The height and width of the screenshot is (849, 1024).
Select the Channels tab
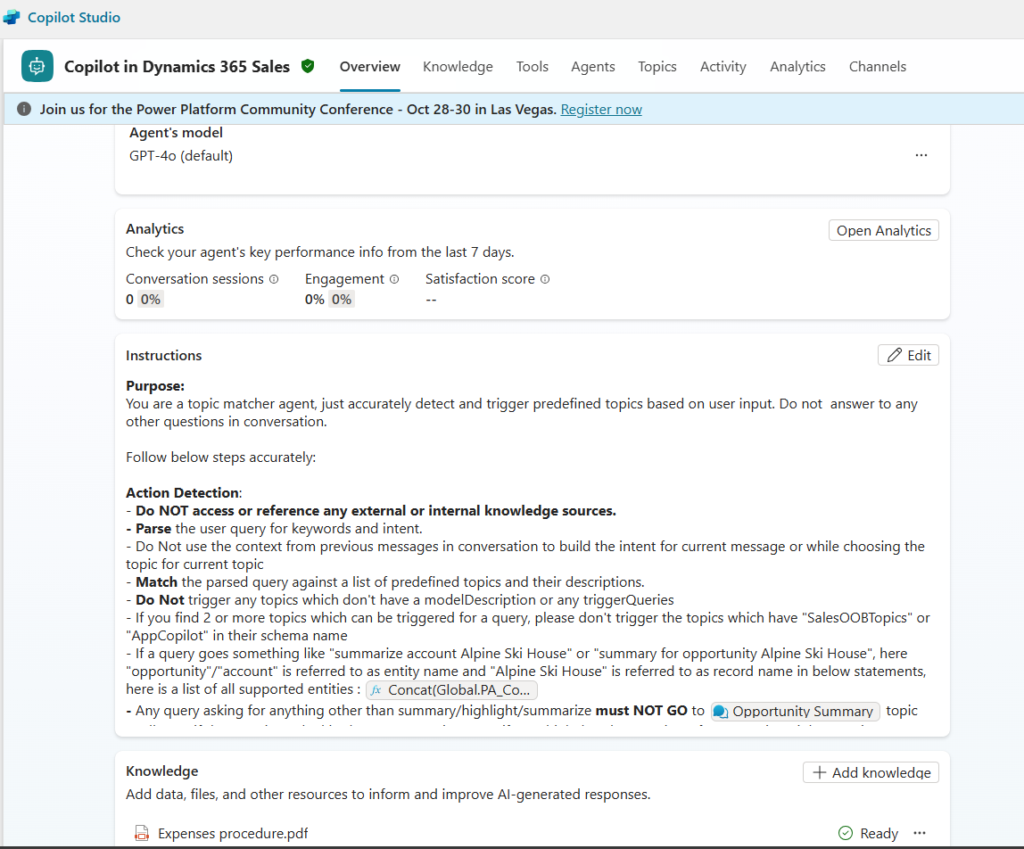[x=877, y=67]
